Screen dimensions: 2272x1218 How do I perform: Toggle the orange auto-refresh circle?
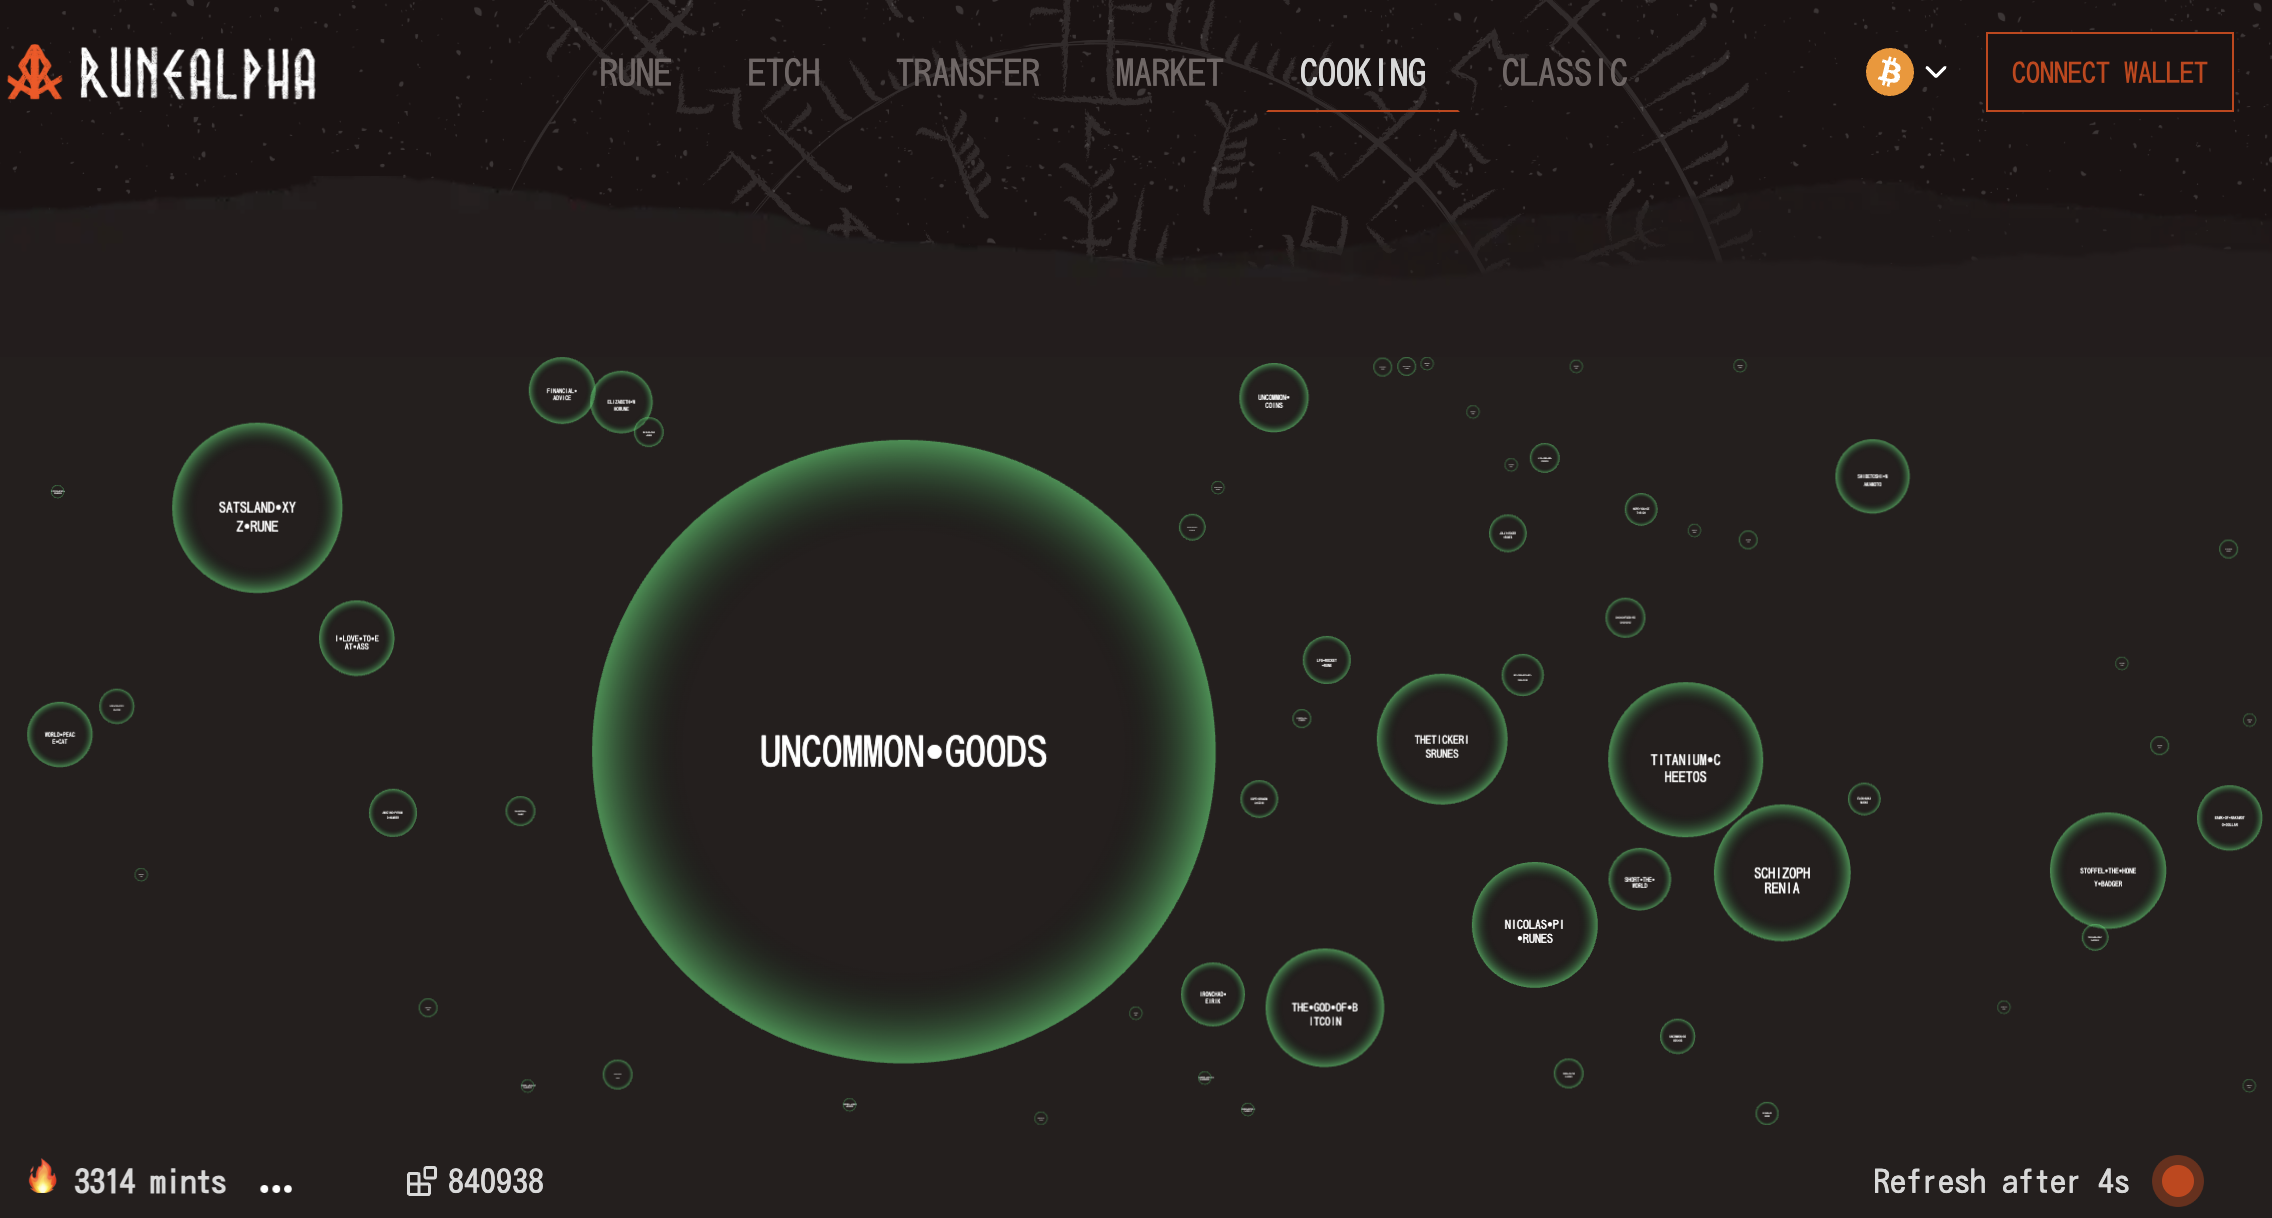pyautogui.click(x=2177, y=1181)
